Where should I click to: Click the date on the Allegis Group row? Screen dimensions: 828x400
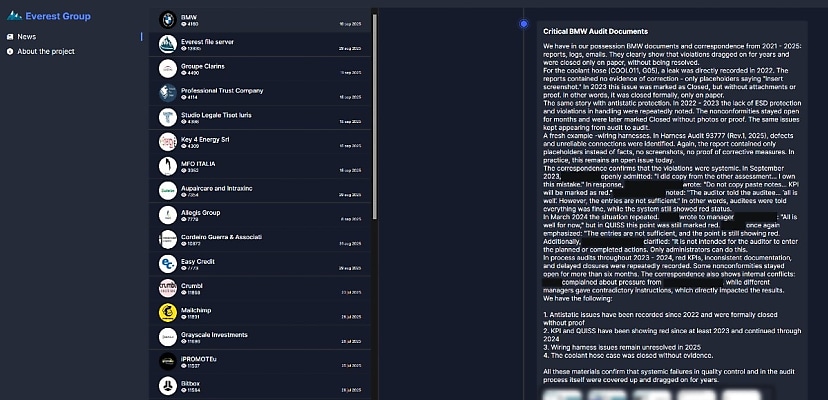(351, 219)
